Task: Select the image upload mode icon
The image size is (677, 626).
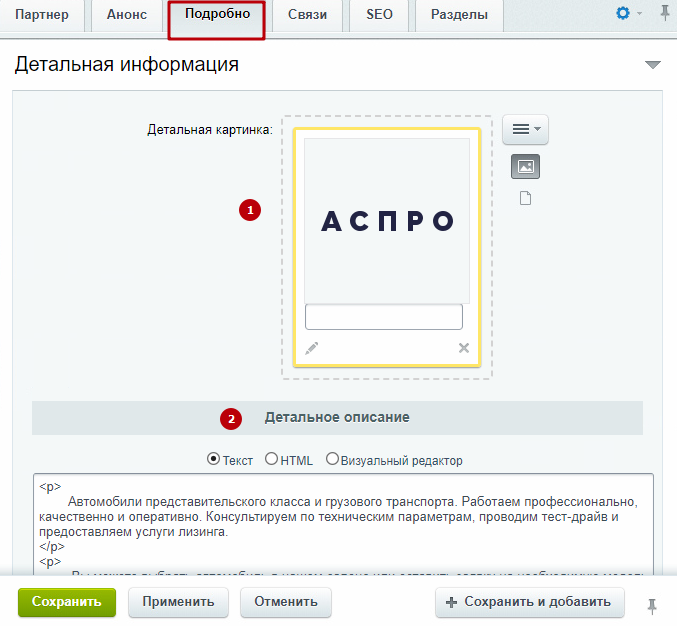Action: pyautogui.click(x=525, y=166)
